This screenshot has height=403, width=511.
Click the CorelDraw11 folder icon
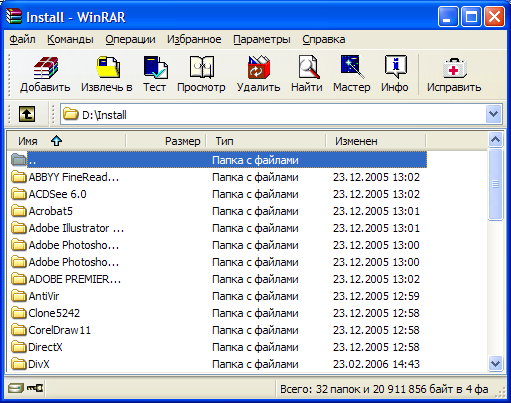(19, 330)
